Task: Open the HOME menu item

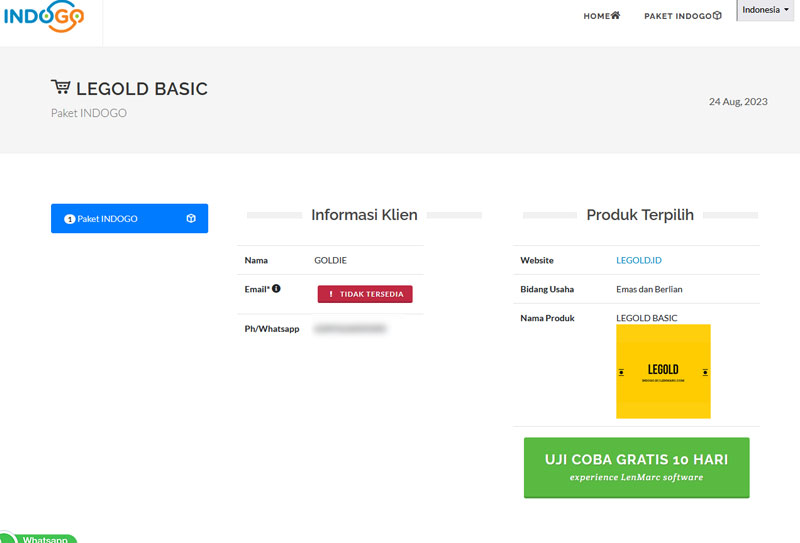Action: [602, 16]
